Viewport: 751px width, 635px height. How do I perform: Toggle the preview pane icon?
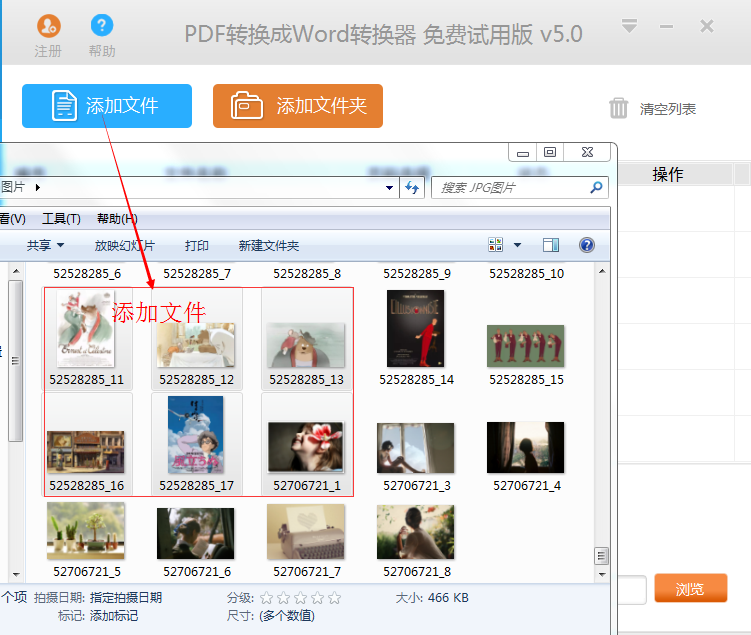(x=551, y=245)
